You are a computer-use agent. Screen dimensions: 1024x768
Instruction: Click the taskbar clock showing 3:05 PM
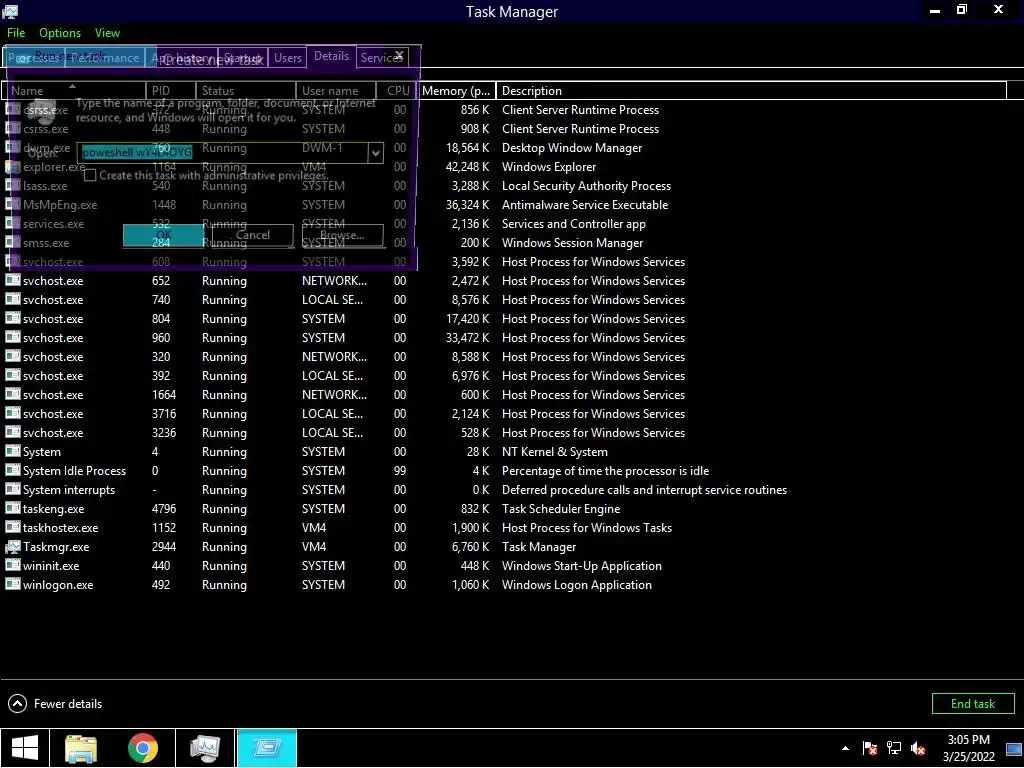[x=968, y=748]
